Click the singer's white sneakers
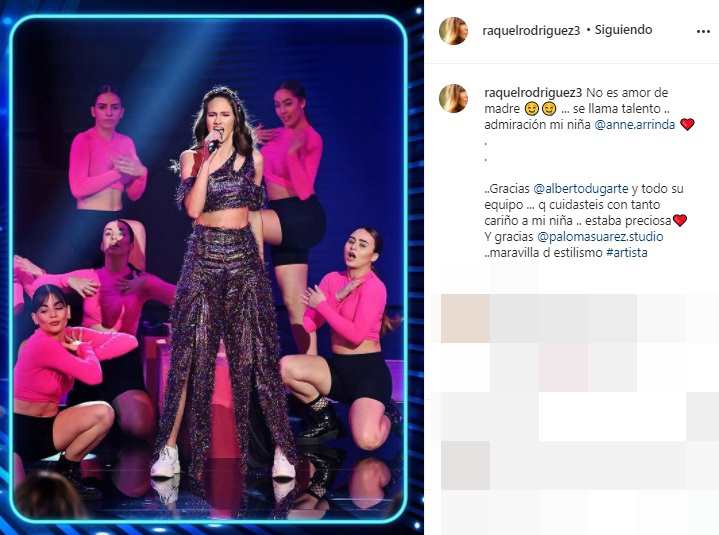719x535 pixels. pos(223,462)
